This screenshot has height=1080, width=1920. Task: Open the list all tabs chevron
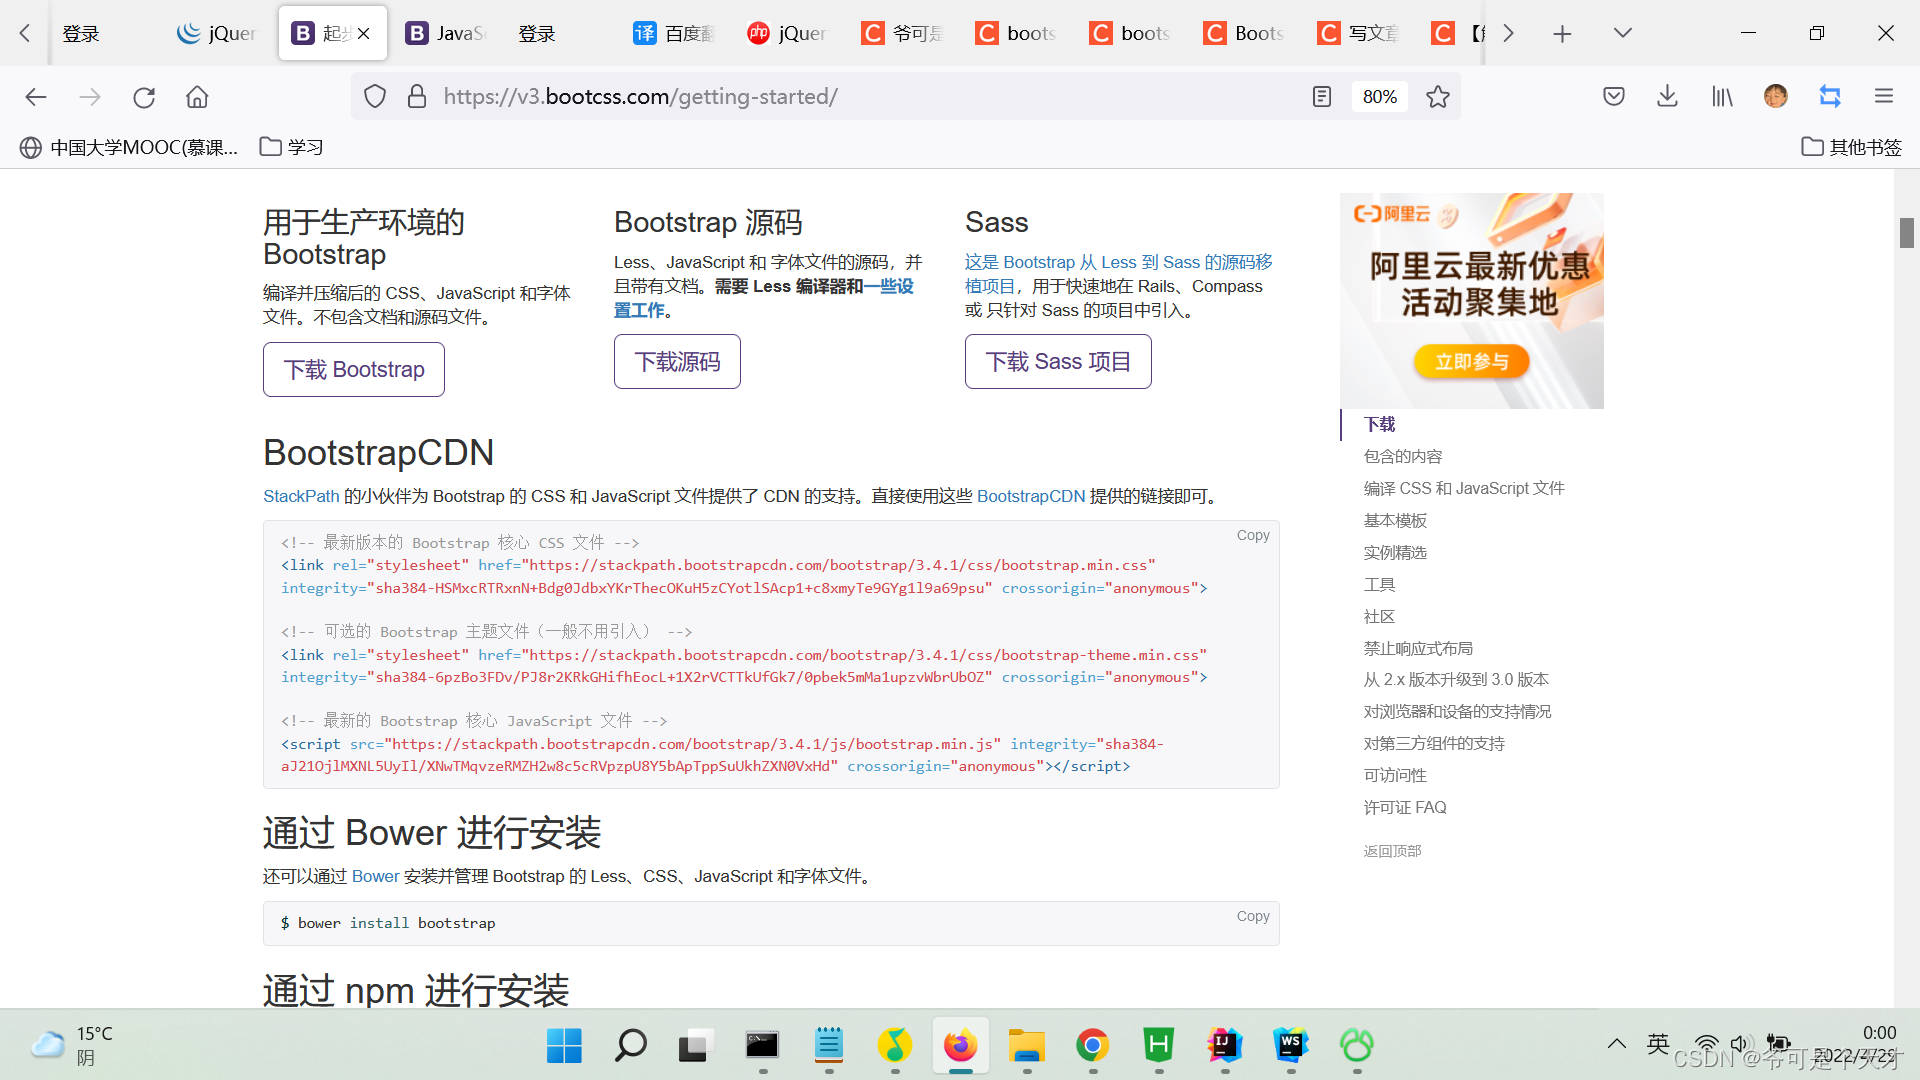tap(1622, 33)
